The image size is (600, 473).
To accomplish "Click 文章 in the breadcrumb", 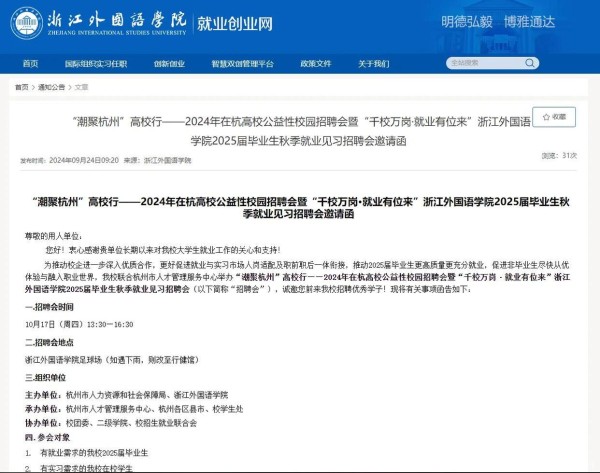I will tap(81, 87).
